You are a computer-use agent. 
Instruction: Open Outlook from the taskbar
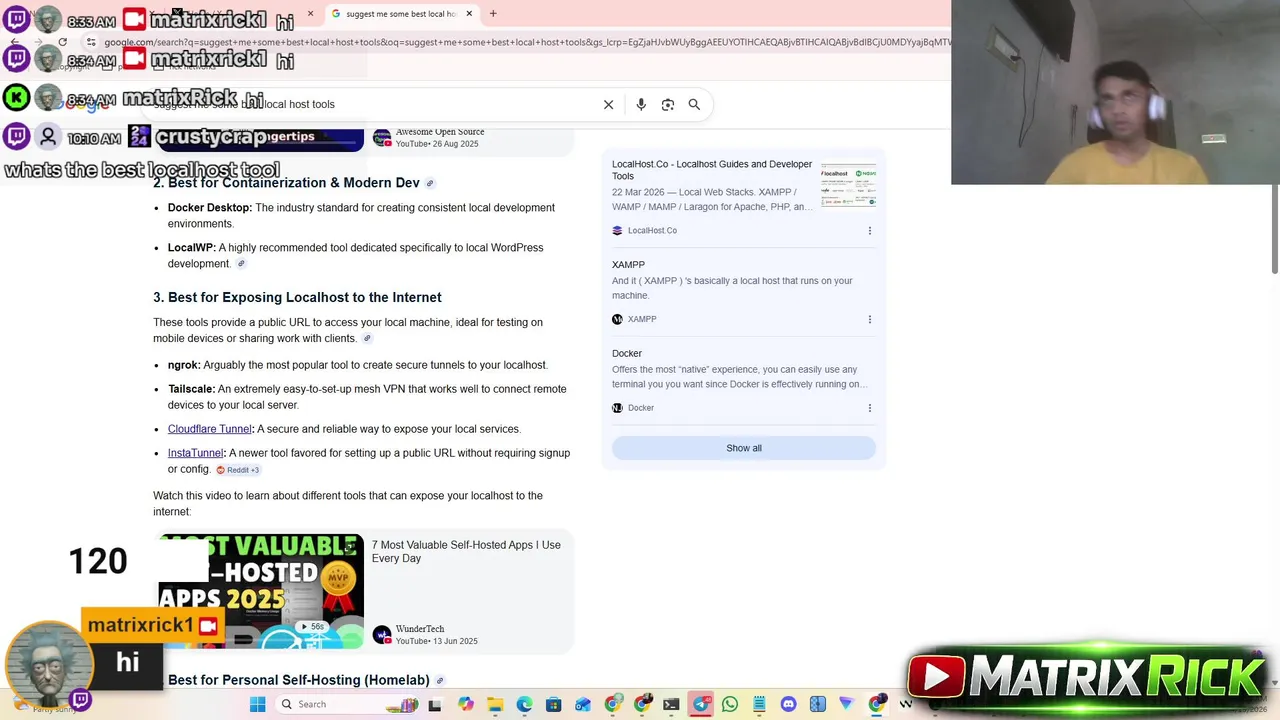583,704
